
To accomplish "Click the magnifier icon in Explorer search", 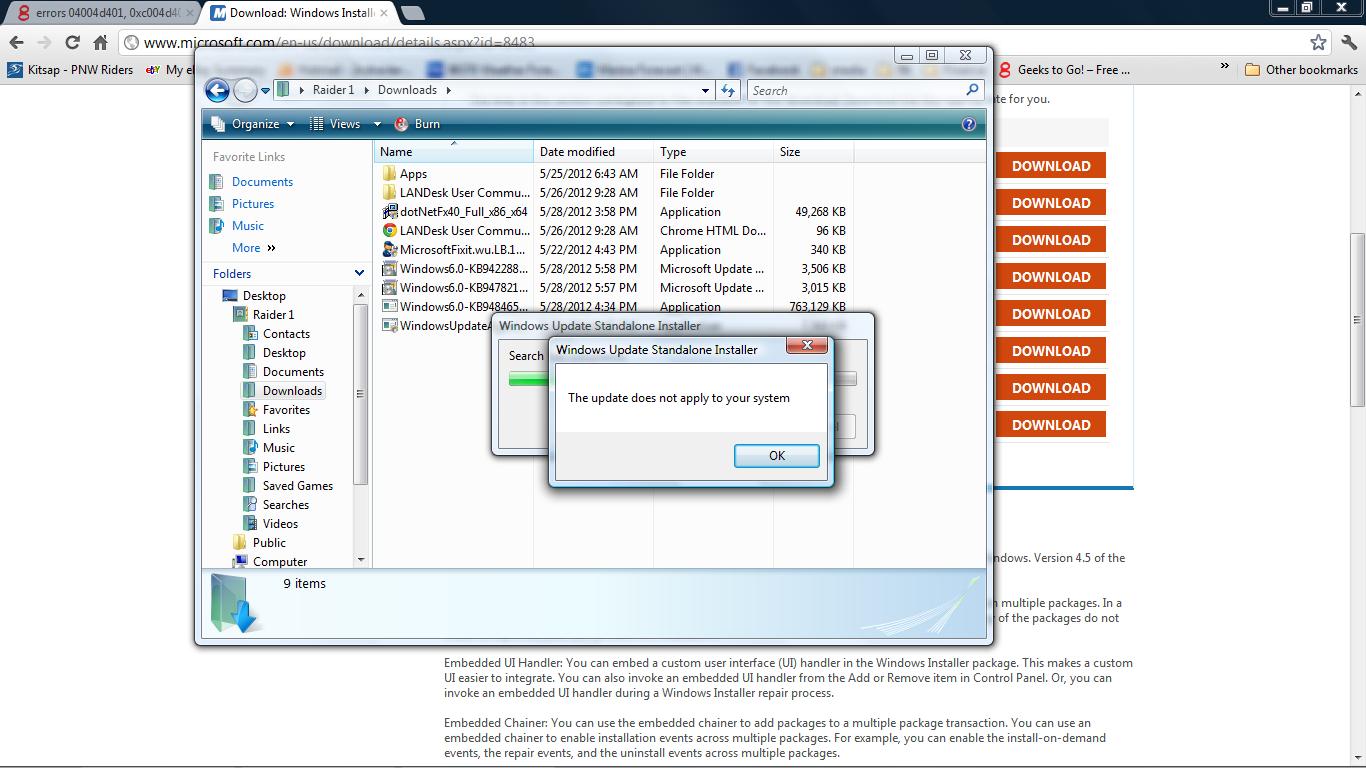I will [x=972, y=90].
